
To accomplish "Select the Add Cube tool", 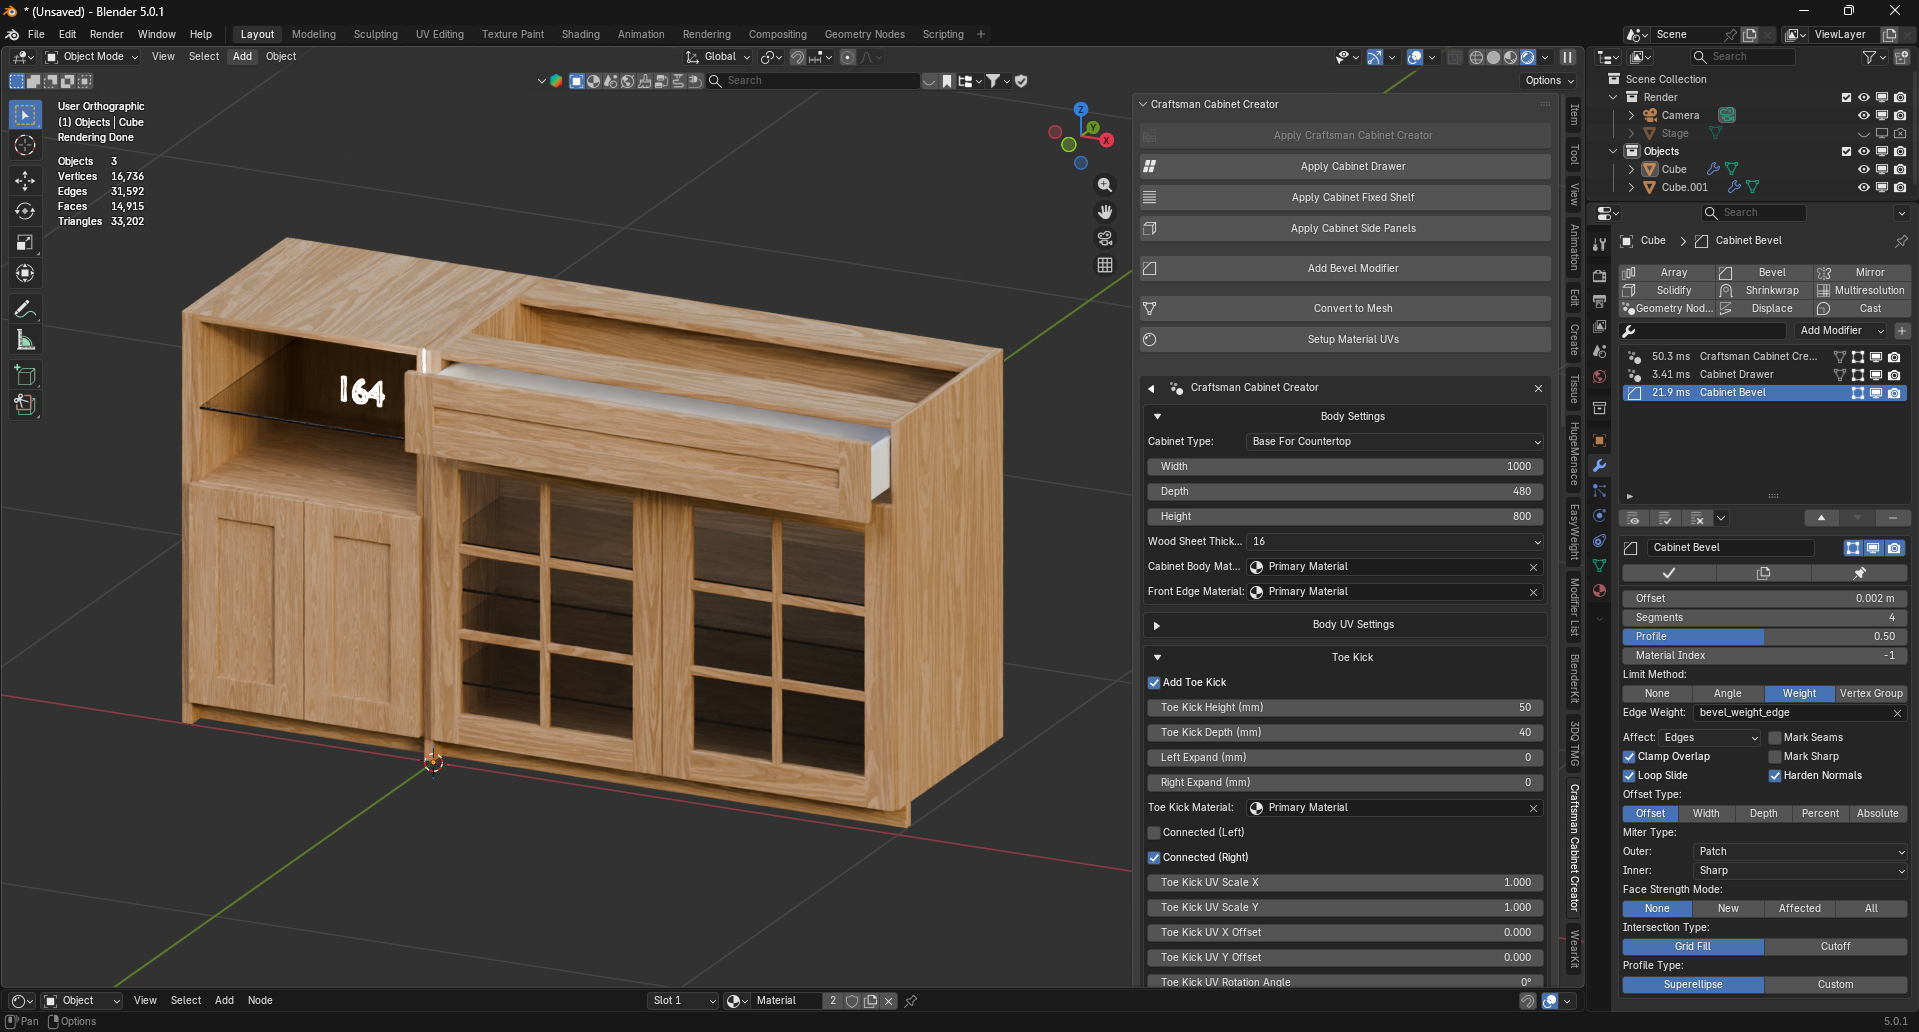I will (x=25, y=375).
